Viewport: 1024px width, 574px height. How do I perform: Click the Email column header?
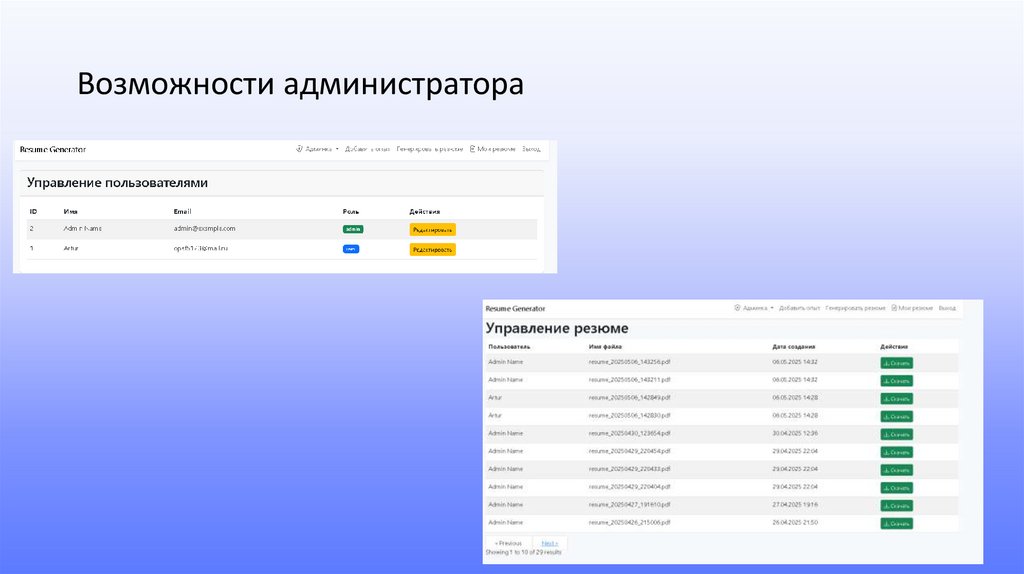click(x=182, y=212)
